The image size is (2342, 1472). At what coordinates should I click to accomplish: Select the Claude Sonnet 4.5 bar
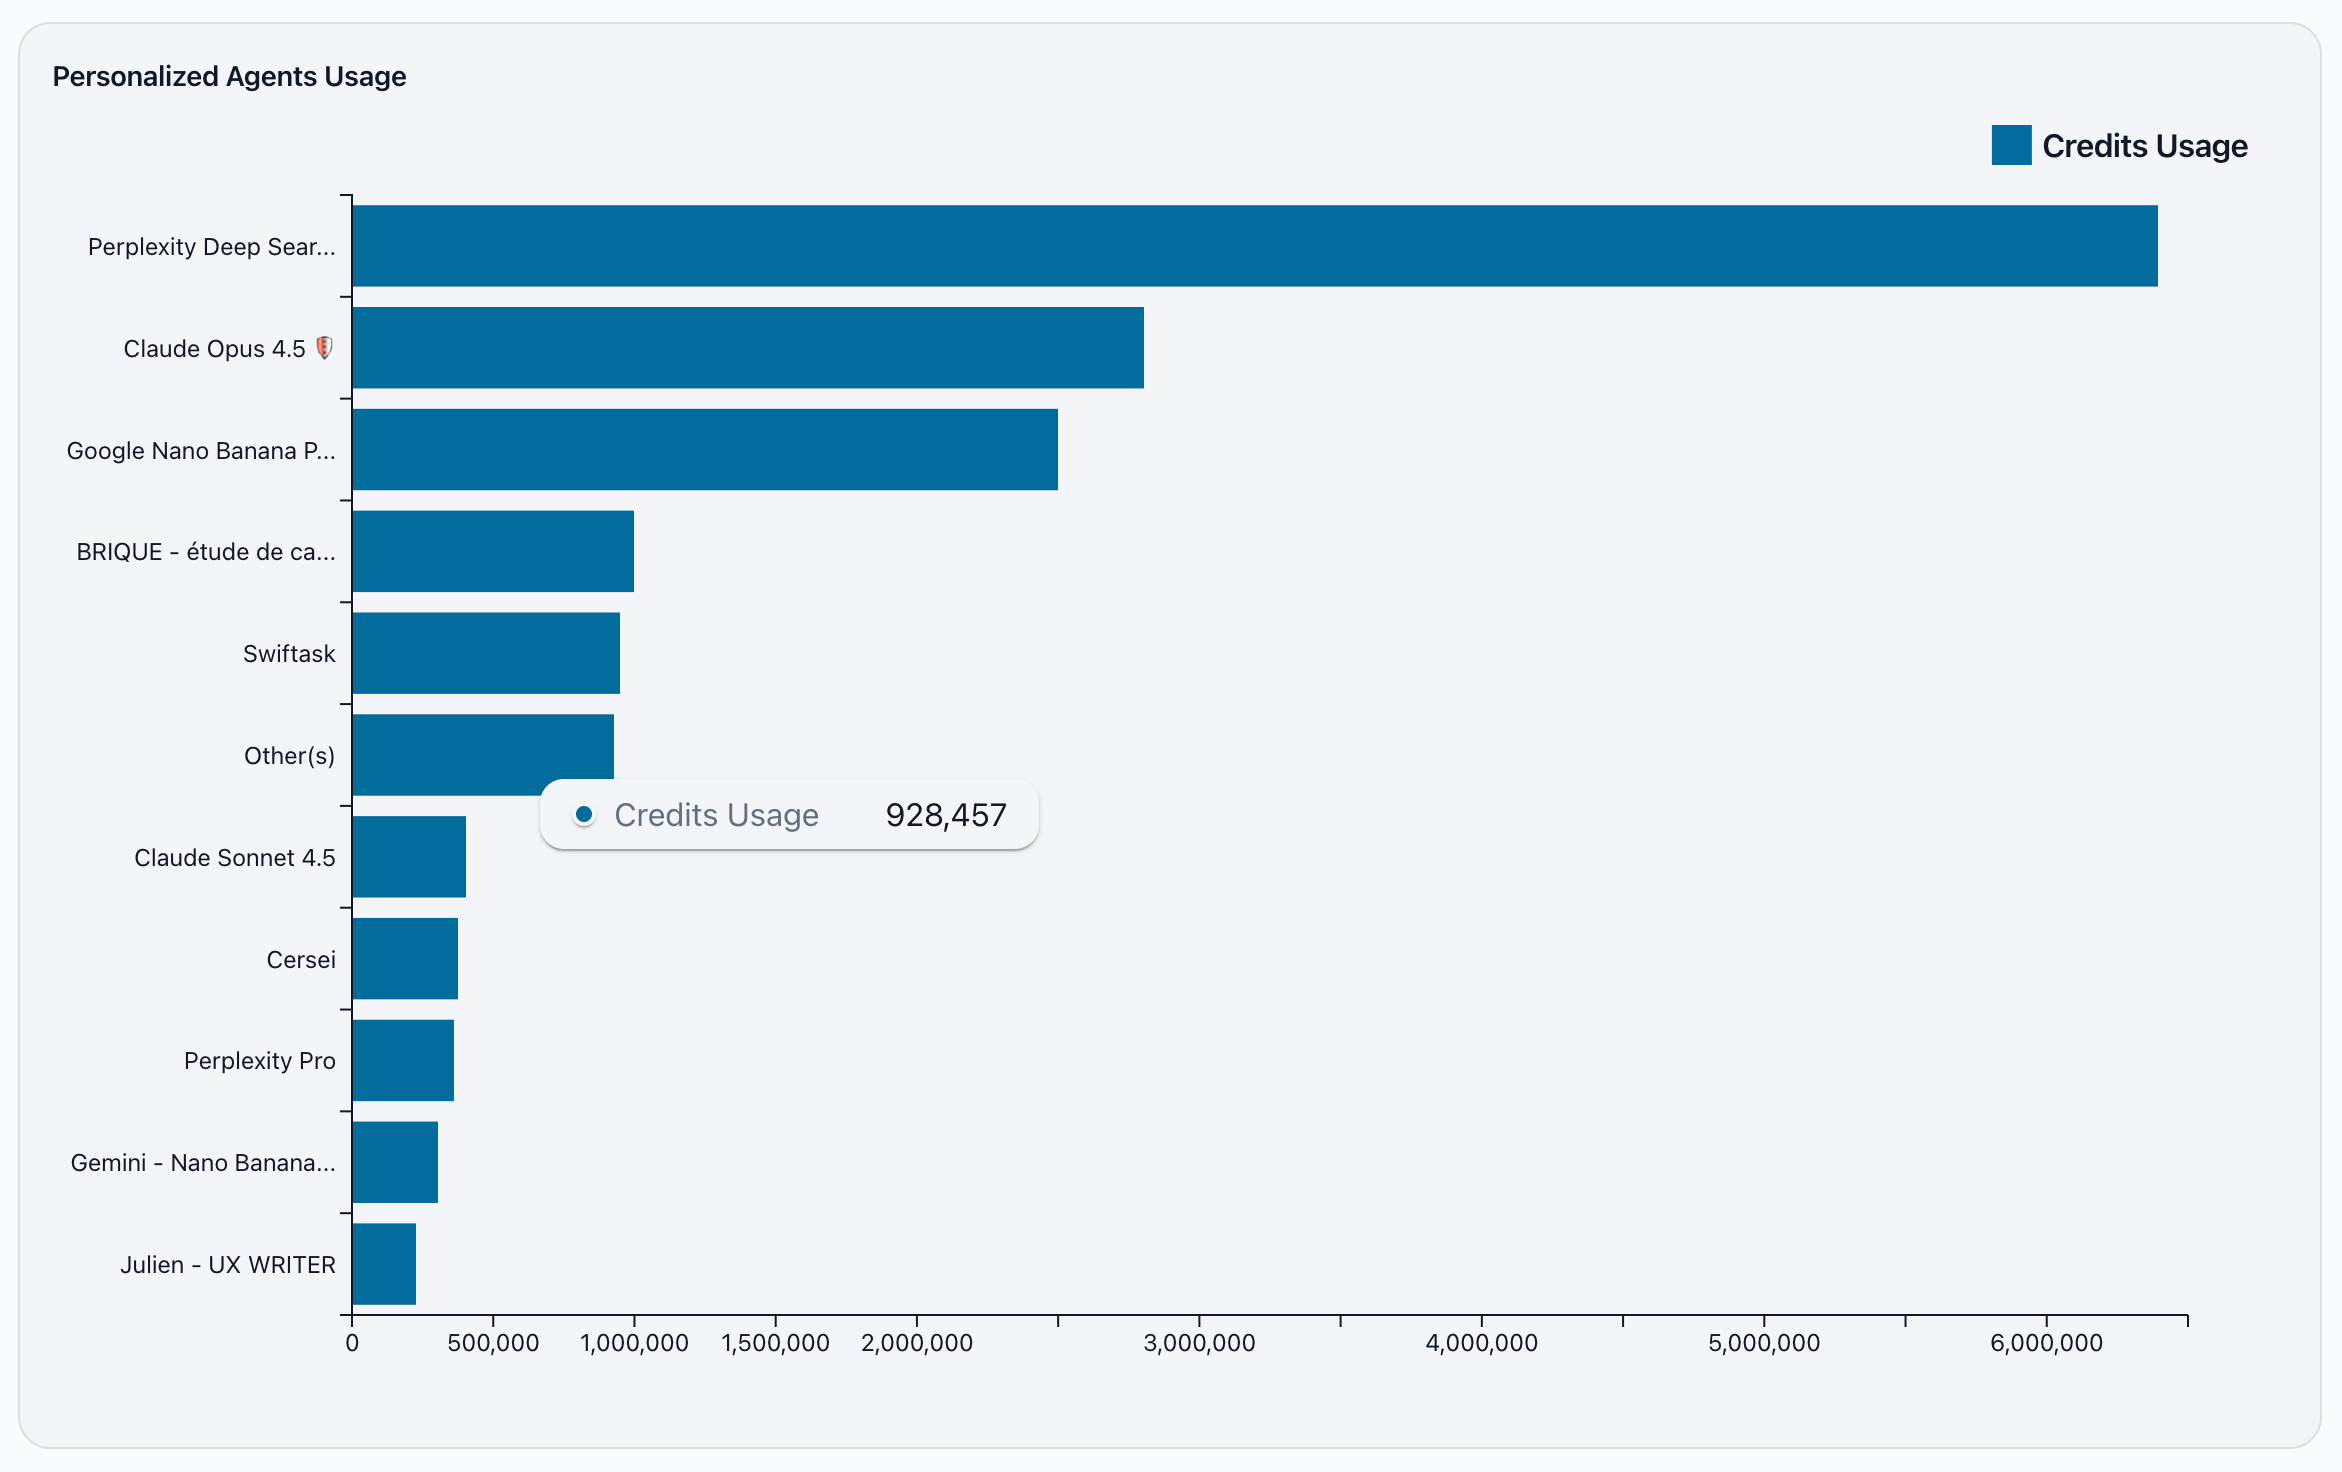(409, 857)
